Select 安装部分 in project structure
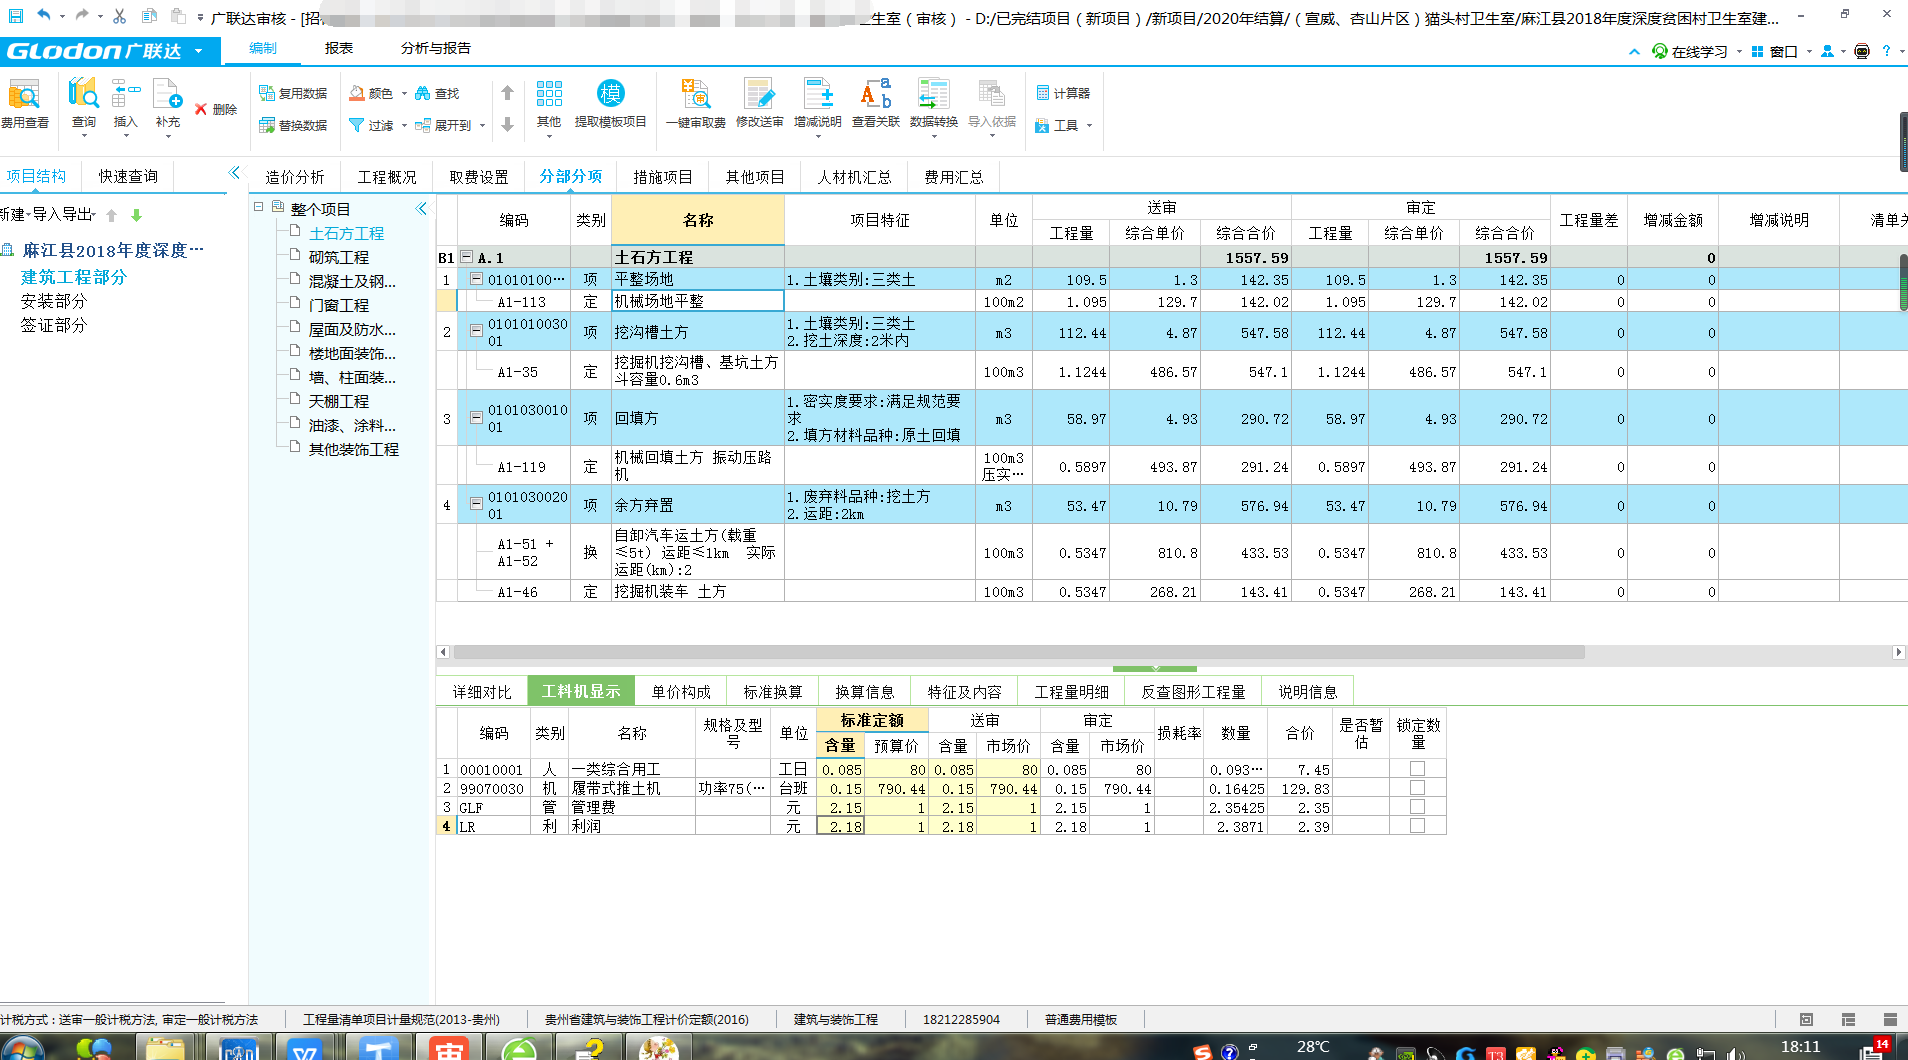Viewport: 1908px width, 1060px height. coord(54,301)
